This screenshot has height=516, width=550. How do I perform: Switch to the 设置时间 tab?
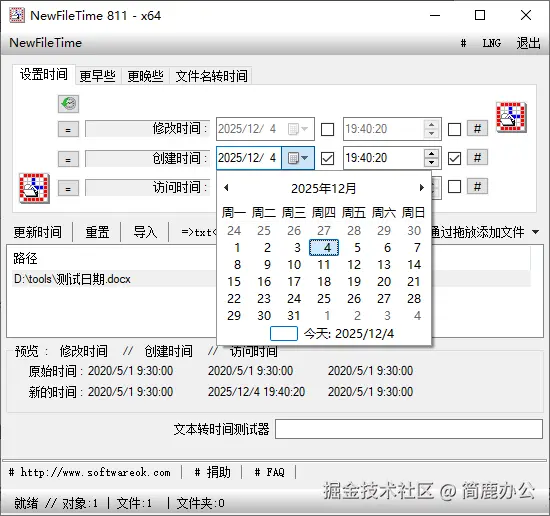pos(44,74)
